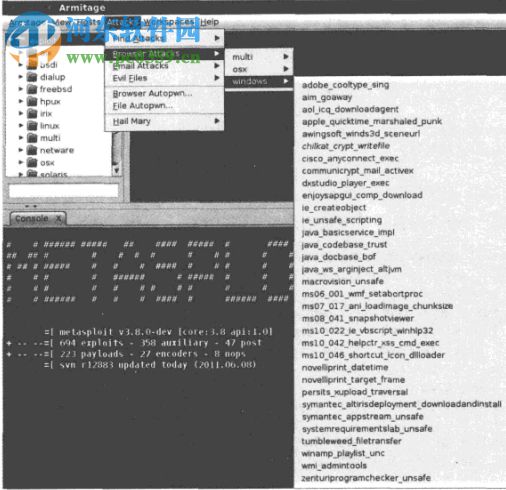506x490 pixels.
Task: Select symantec_appstream_unsafe exploit
Action: pos(363,417)
